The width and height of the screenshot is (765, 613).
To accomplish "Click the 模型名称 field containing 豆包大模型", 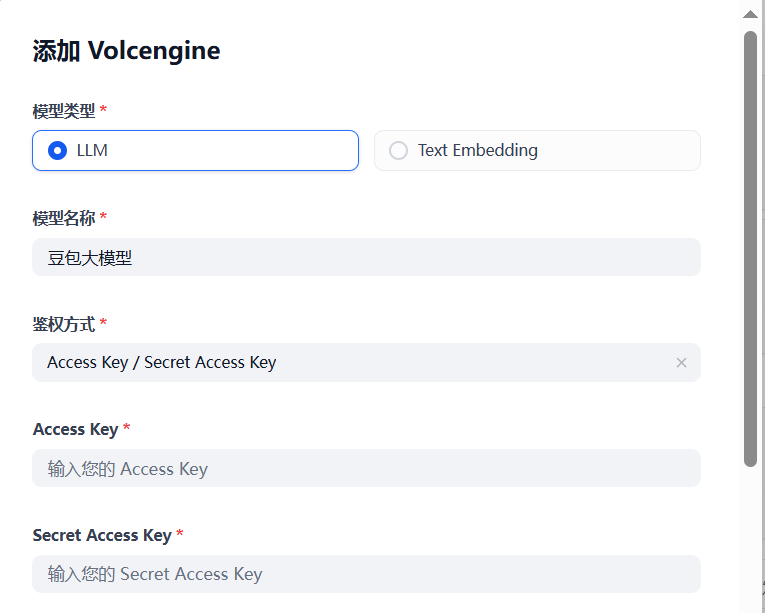I will point(366,257).
